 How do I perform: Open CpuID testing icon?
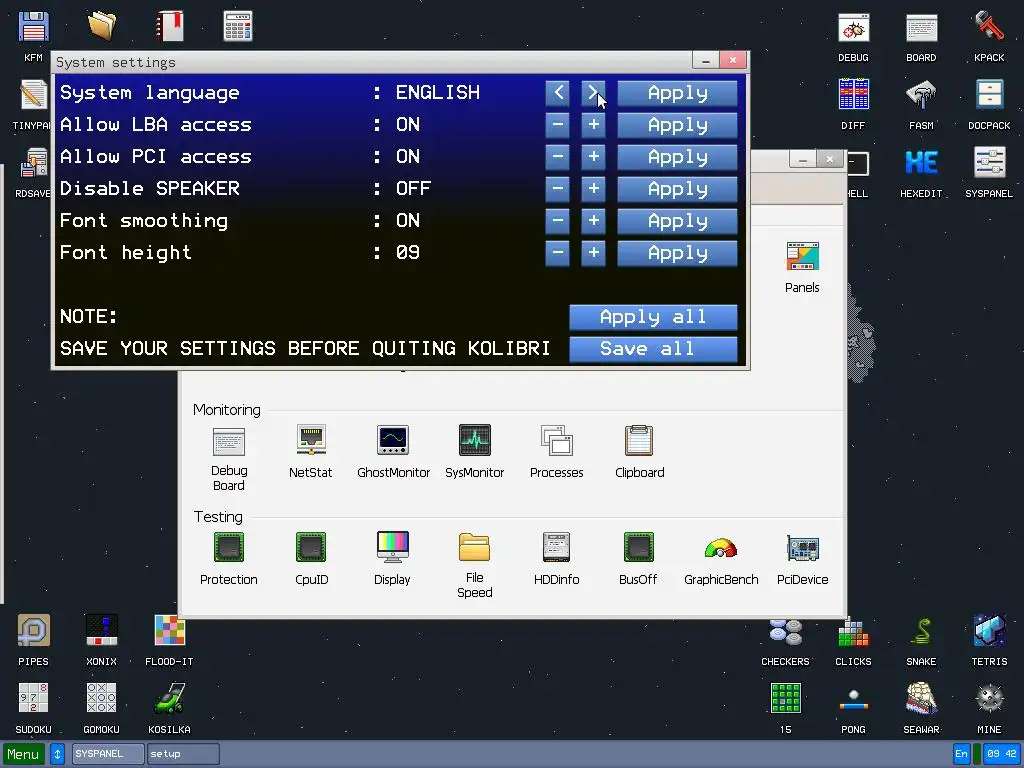[311, 547]
